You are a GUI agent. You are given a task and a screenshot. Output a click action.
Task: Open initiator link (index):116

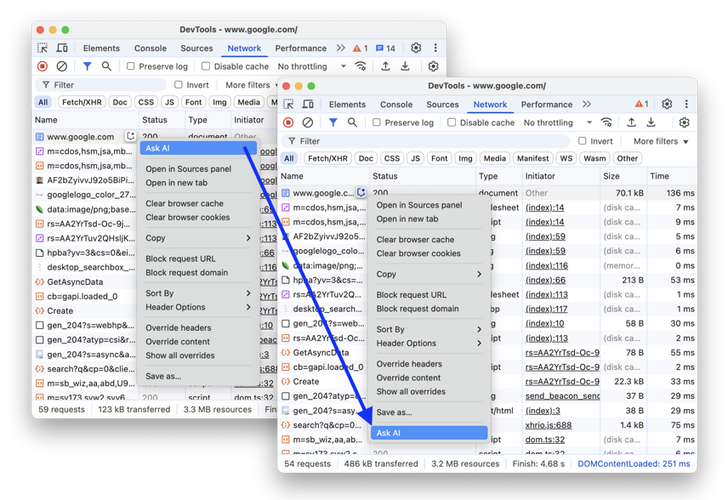[x=546, y=266]
